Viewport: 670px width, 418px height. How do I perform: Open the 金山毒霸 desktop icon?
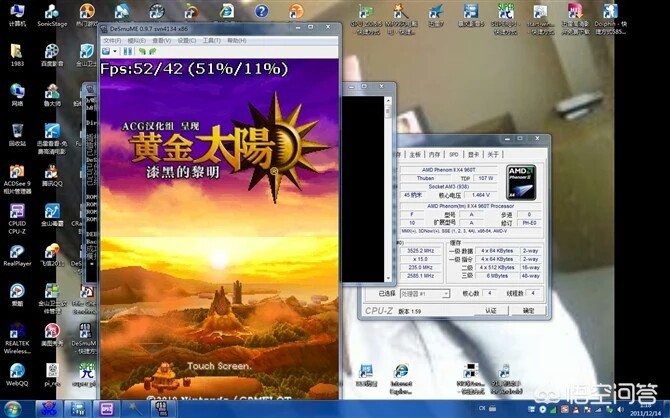click(52, 215)
